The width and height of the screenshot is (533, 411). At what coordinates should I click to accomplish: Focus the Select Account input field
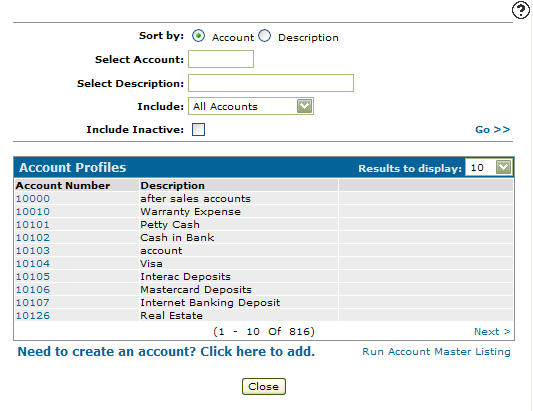coord(221,59)
